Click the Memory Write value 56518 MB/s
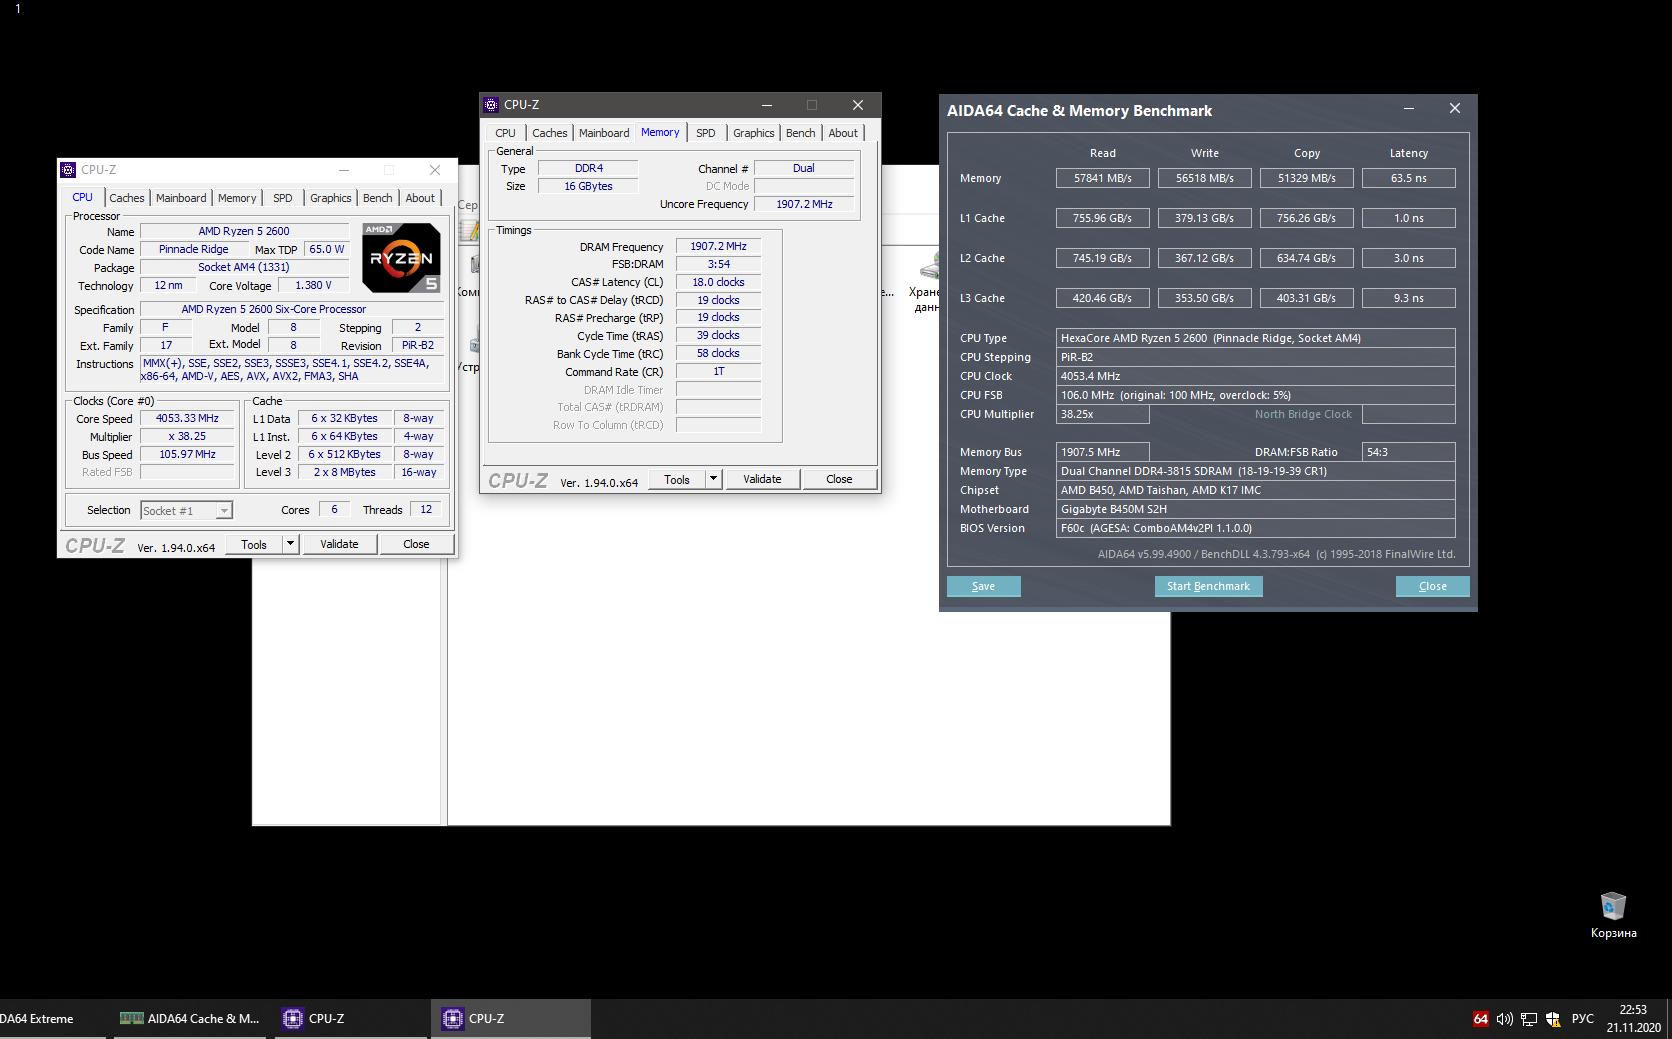This screenshot has height=1039, width=1672. (x=1205, y=178)
